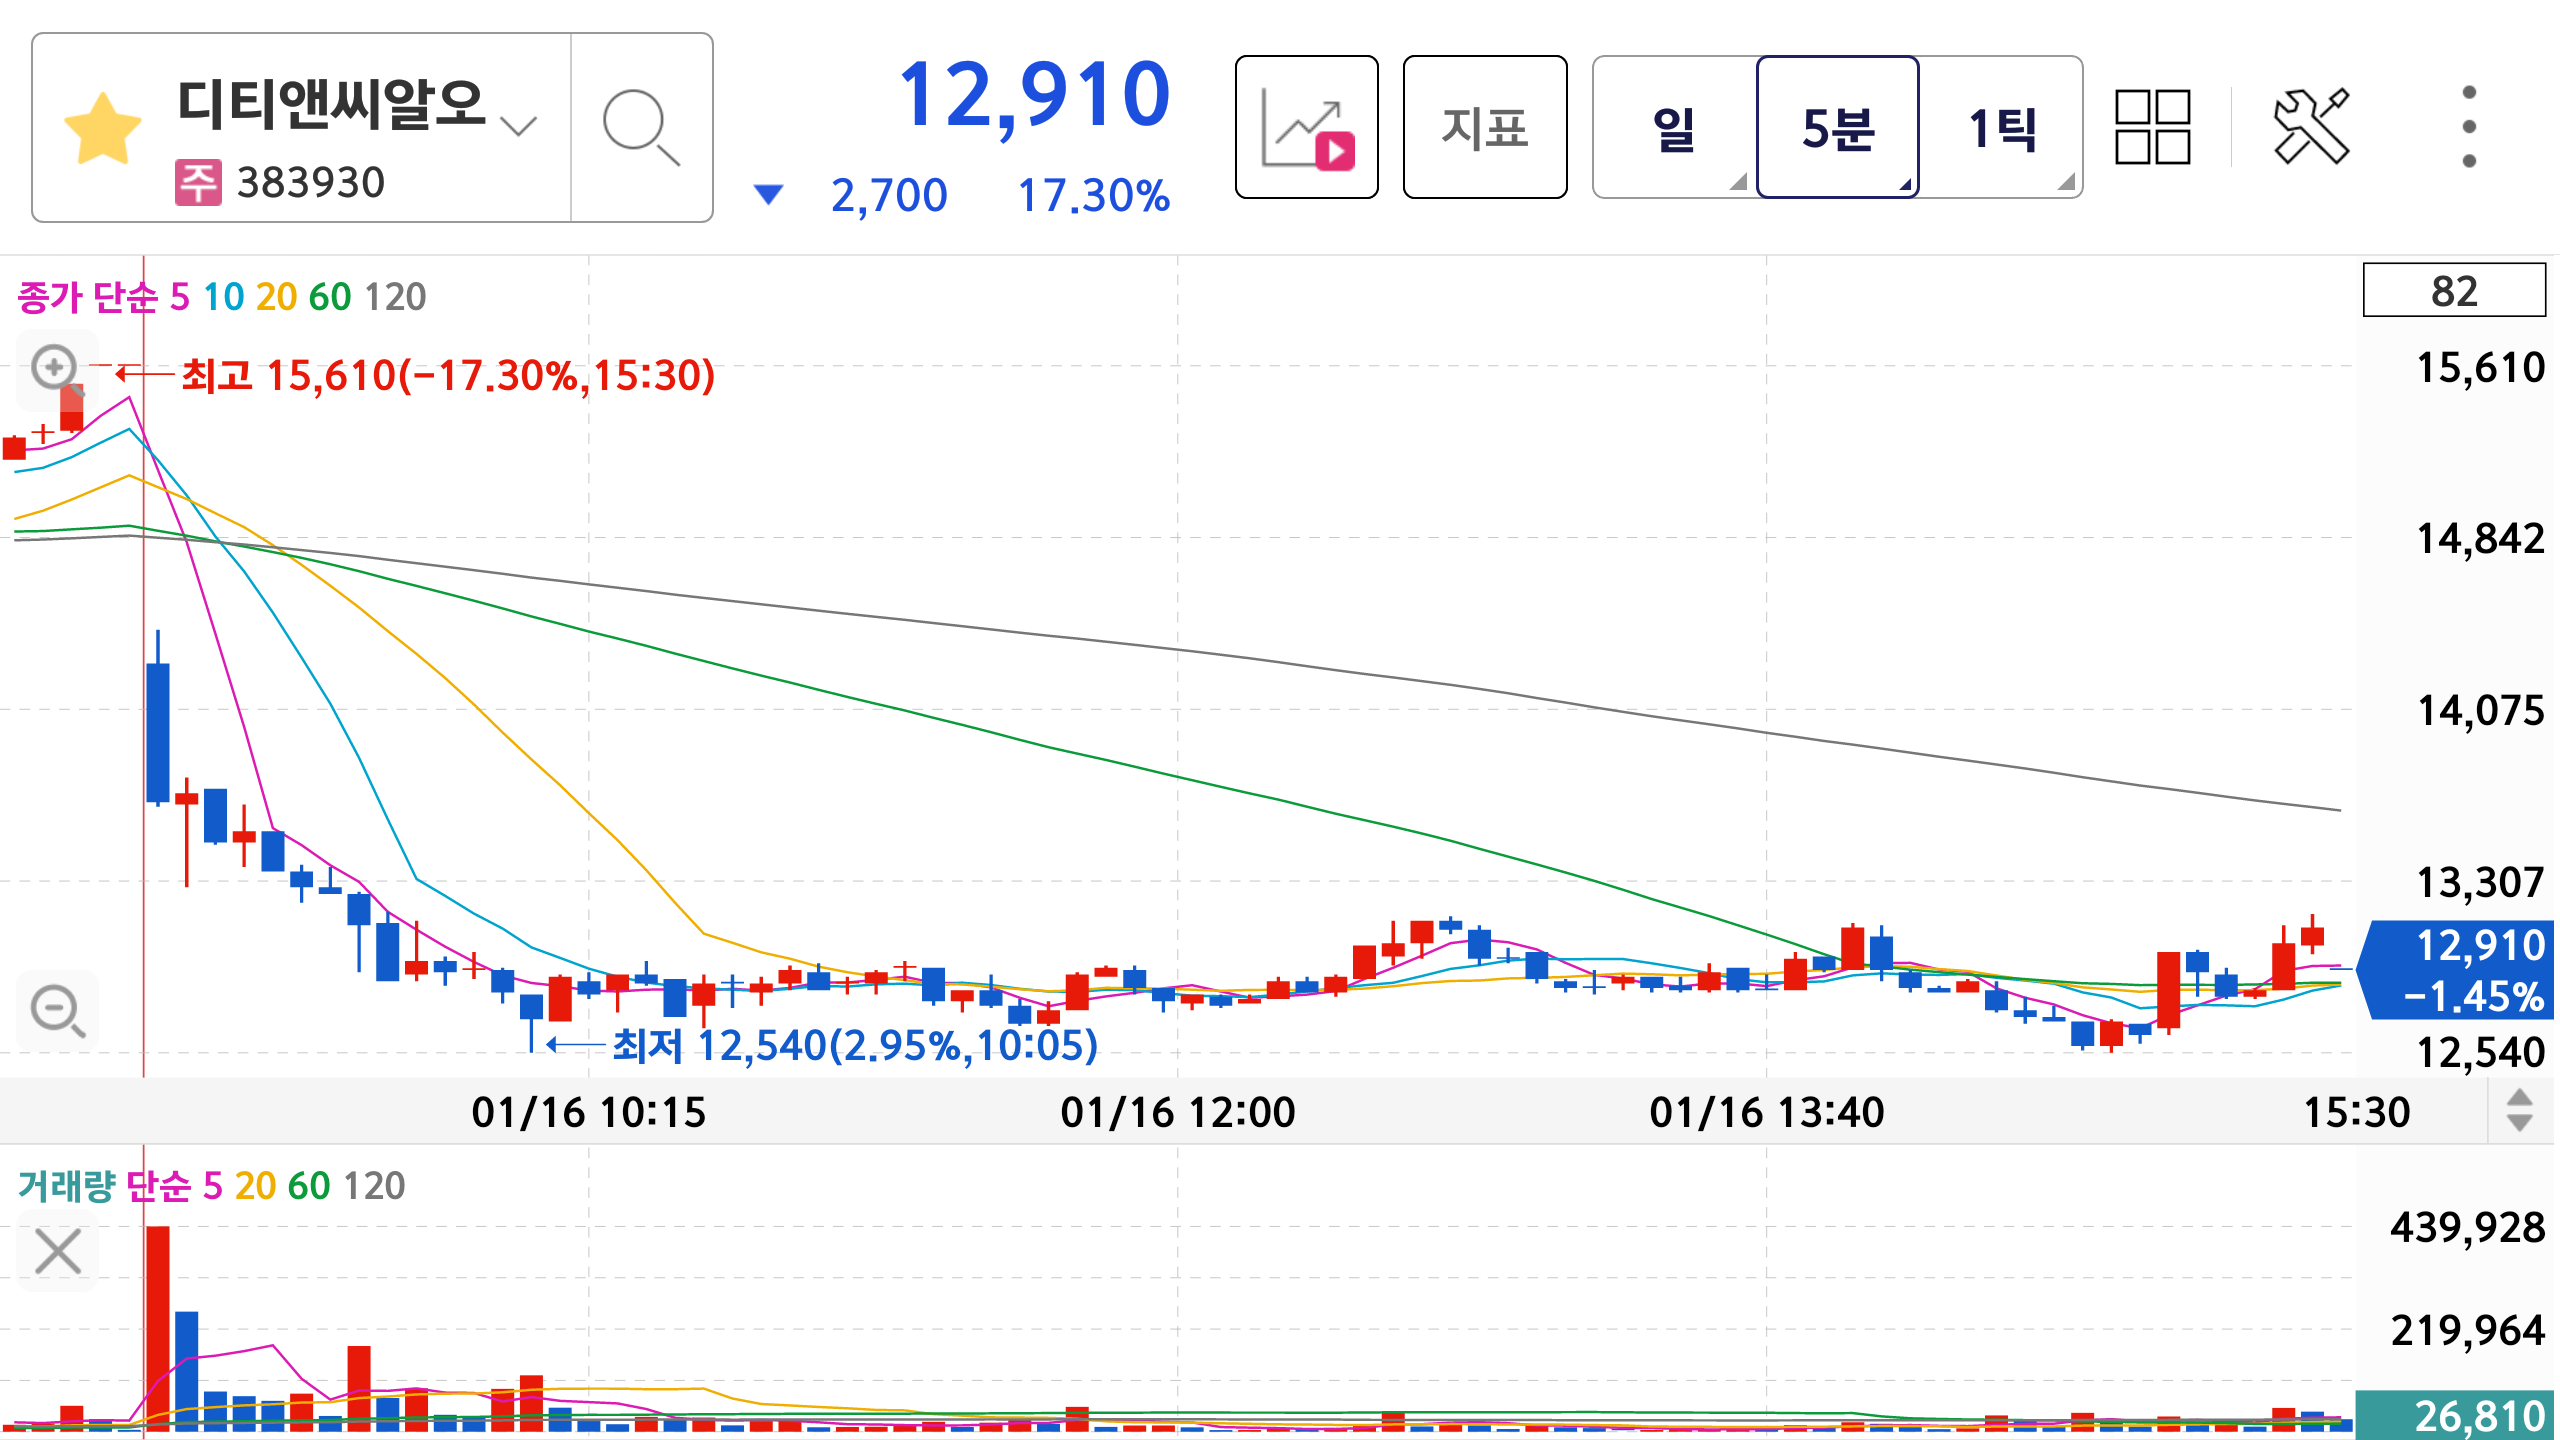This screenshot has width=2560, height=1440.
Task: Zoom in the chart with plus magnifier
Action: coord(55,368)
